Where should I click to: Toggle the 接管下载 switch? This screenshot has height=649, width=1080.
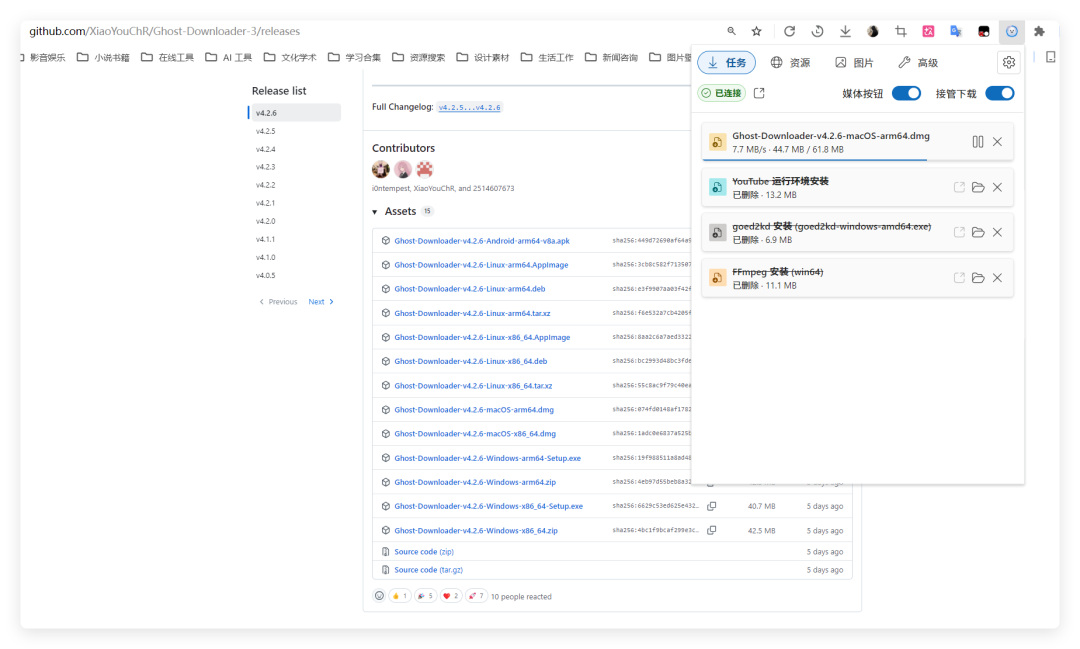coord(999,93)
